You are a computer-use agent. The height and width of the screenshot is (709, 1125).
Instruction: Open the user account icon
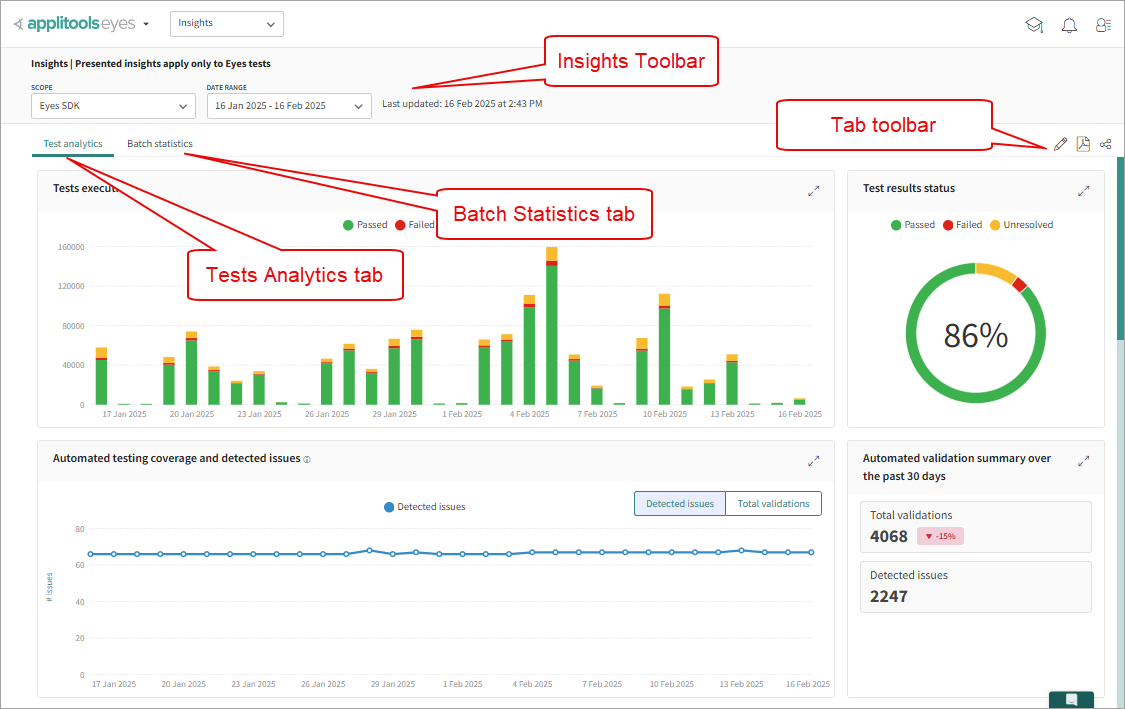click(1103, 25)
